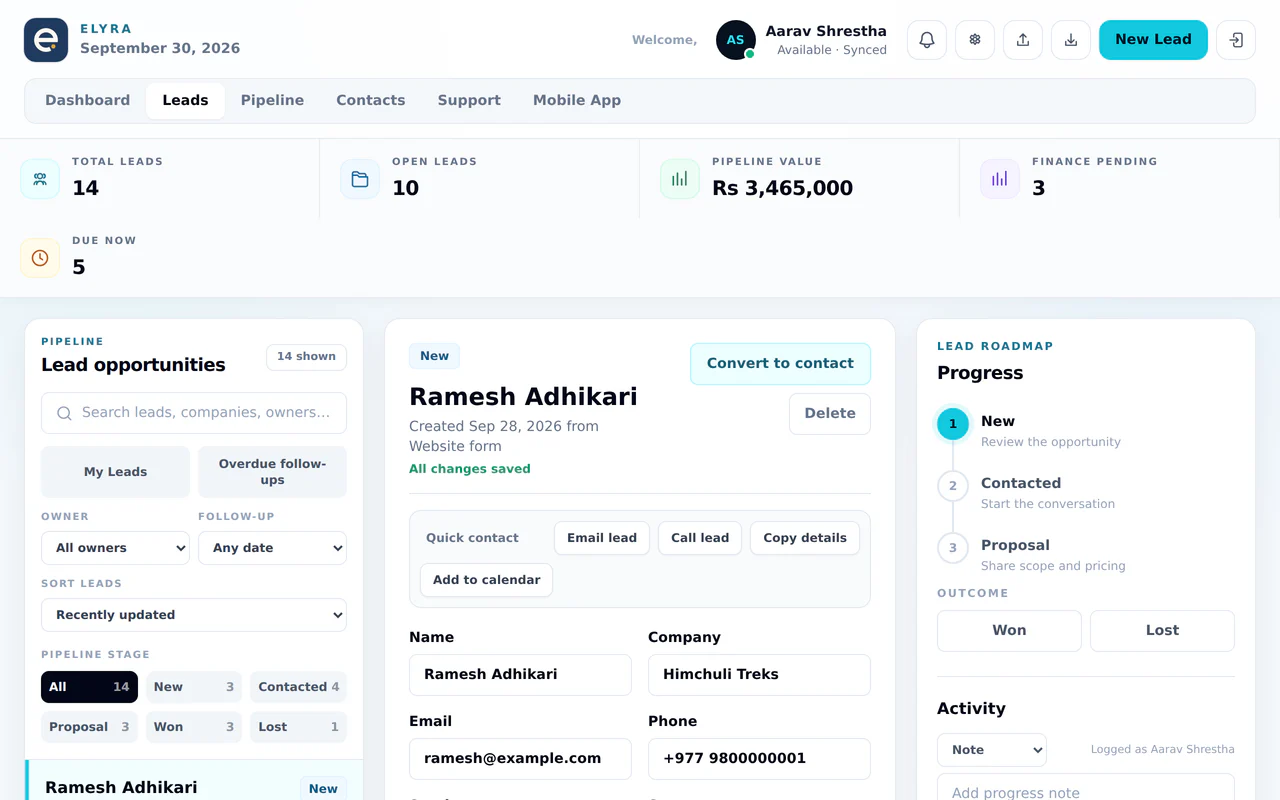The height and width of the screenshot is (800, 1280).
Task: Filter pipeline stage by All
Action: tap(89, 687)
